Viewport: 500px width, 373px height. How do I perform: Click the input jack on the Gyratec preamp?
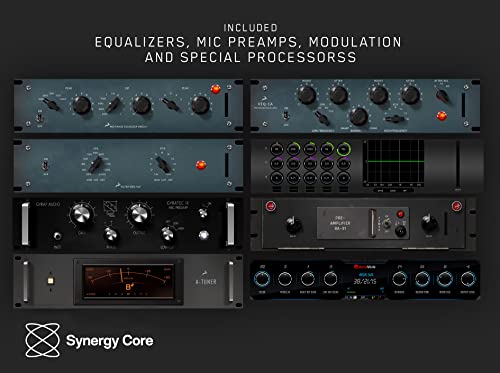click(57, 236)
